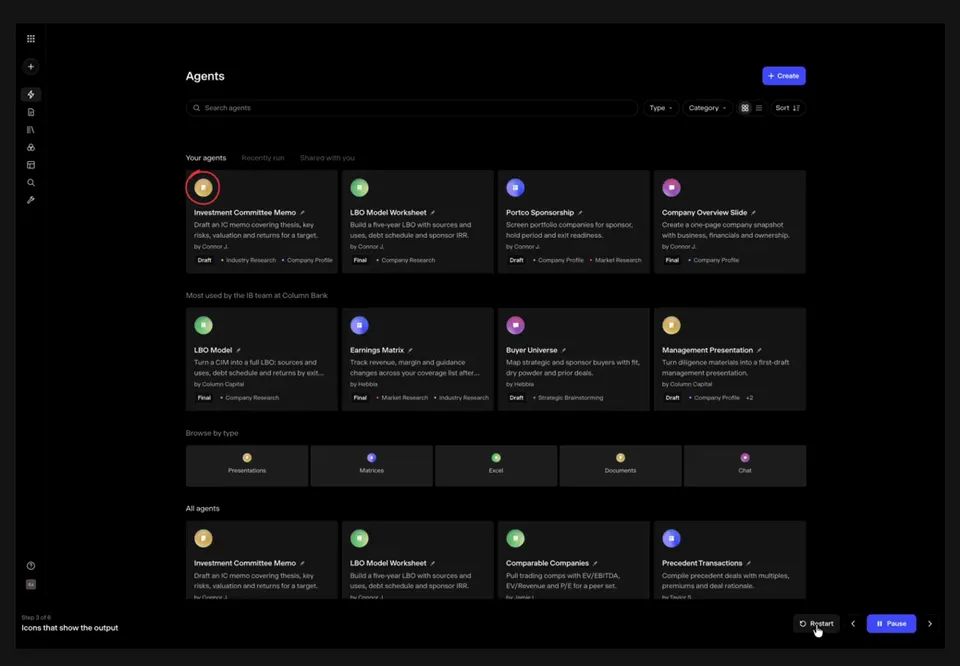Click Draft badge on Portco Sponsorship card
The height and width of the screenshot is (666, 960).
point(517,260)
